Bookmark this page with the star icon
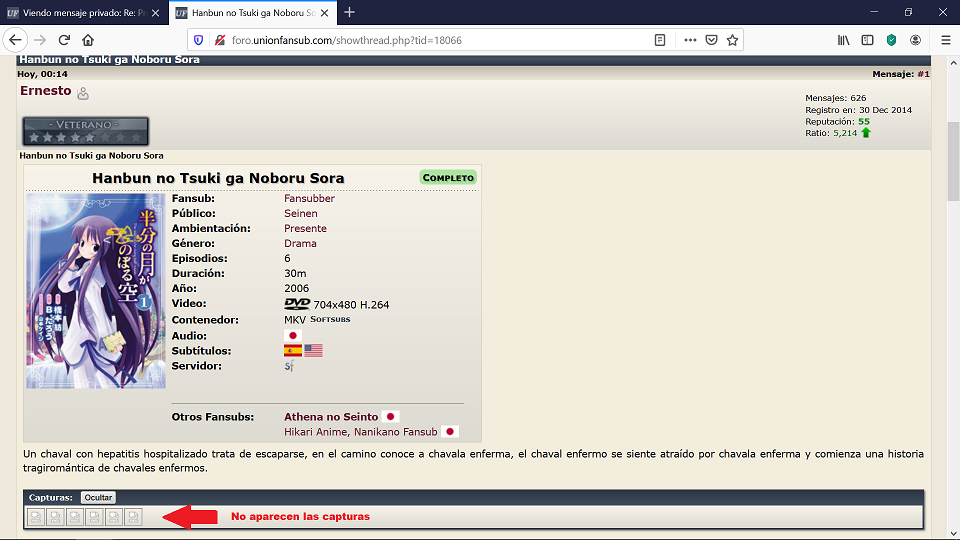The height and width of the screenshot is (540, 960). 732,40
